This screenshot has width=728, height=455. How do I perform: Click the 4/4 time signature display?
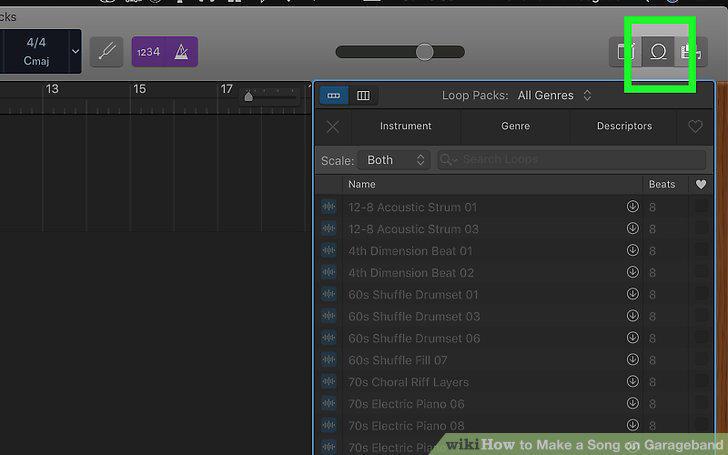point(36,42)
